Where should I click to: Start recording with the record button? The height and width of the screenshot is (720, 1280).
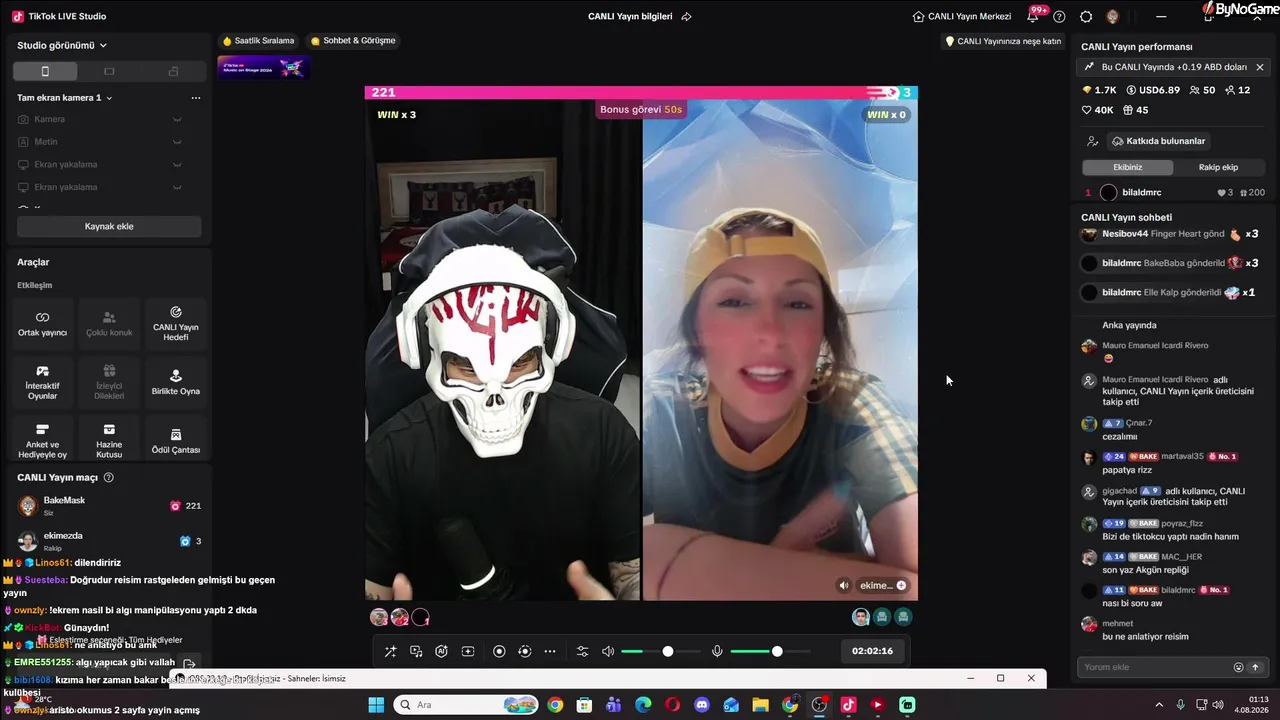coord(499,652)
